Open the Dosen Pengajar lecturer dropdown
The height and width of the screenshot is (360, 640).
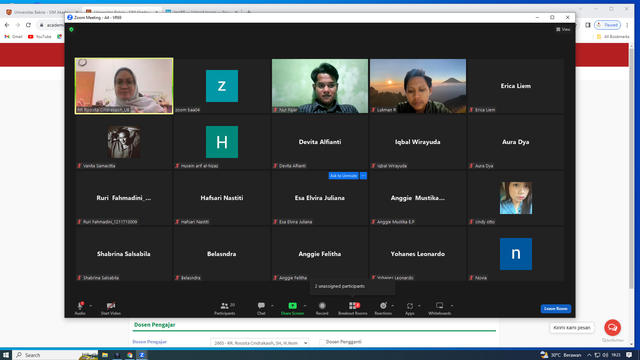(x=260, y=343)
